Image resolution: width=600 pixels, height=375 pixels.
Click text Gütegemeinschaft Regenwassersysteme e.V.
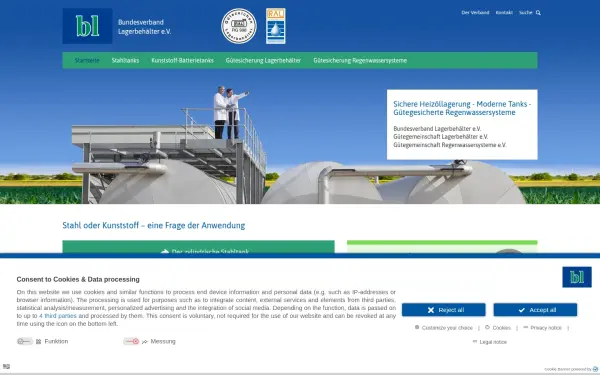coord(450,145)
